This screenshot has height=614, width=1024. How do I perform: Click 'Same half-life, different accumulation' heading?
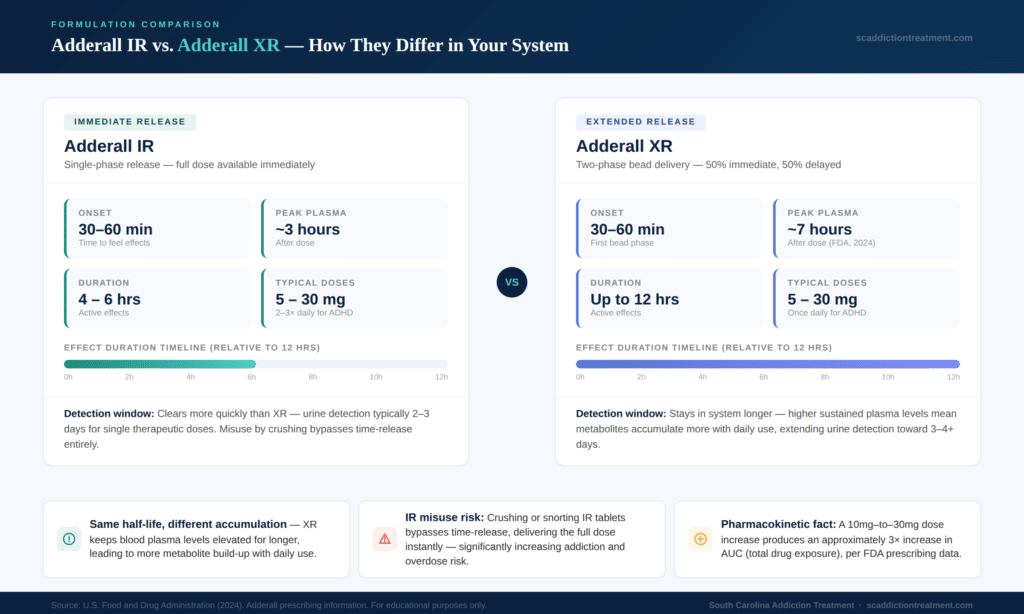point(188,524)
